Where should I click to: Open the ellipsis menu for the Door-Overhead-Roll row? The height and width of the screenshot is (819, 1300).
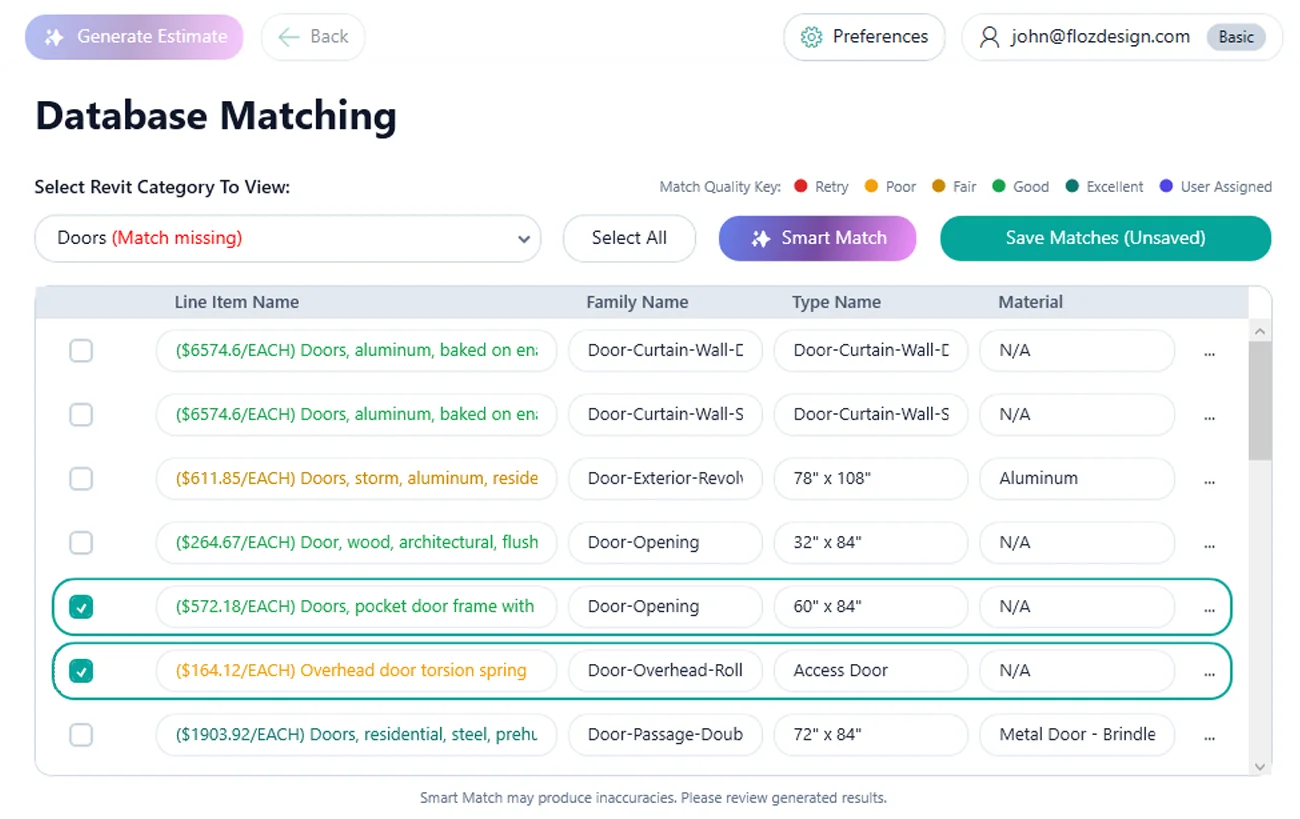(x=1209, y=671)
